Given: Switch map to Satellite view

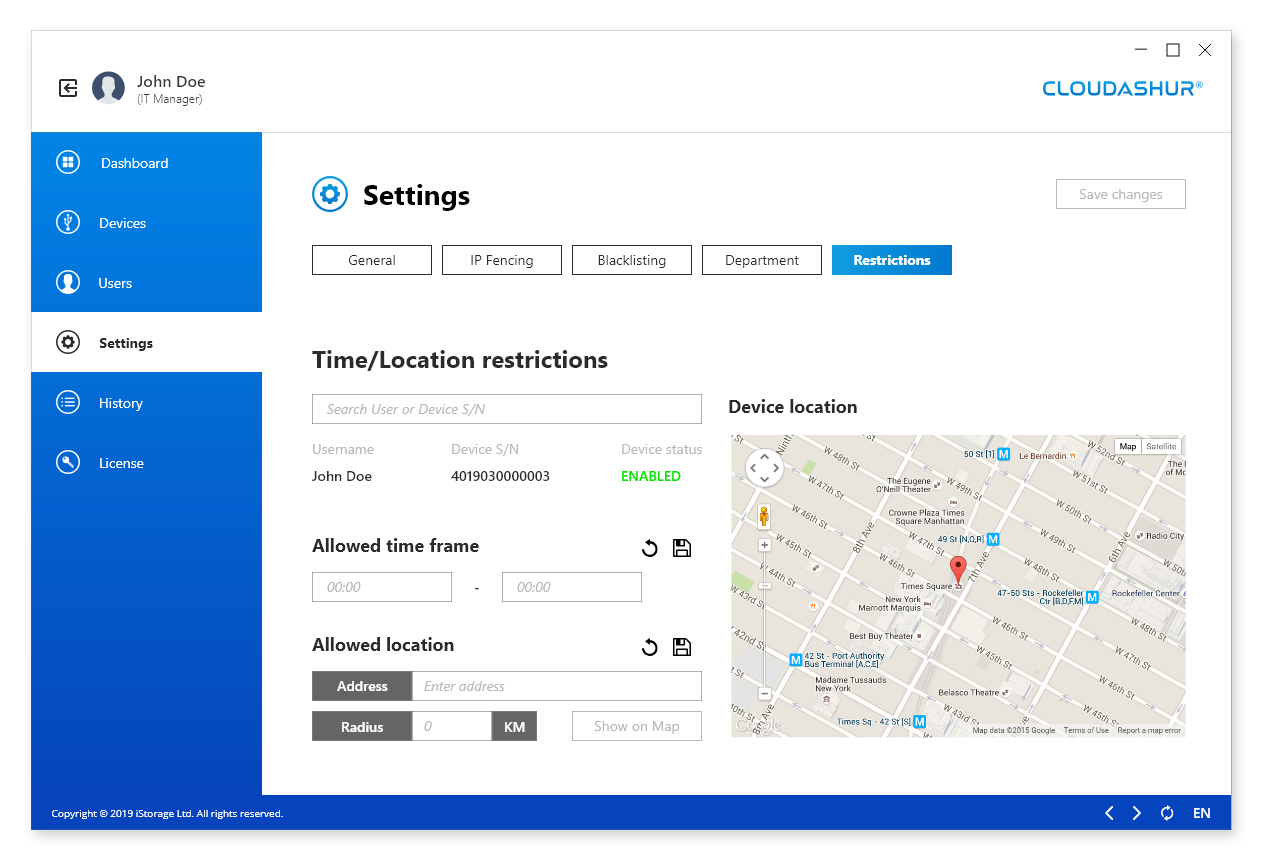Looking at the screenshot, I should click(1161, 447).
